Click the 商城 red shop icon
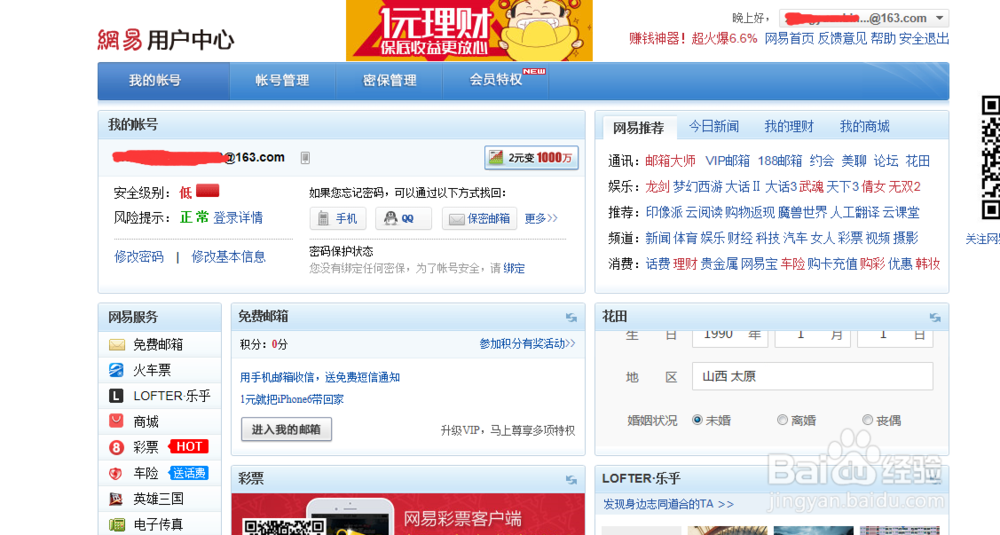 [x=116, y=421]
